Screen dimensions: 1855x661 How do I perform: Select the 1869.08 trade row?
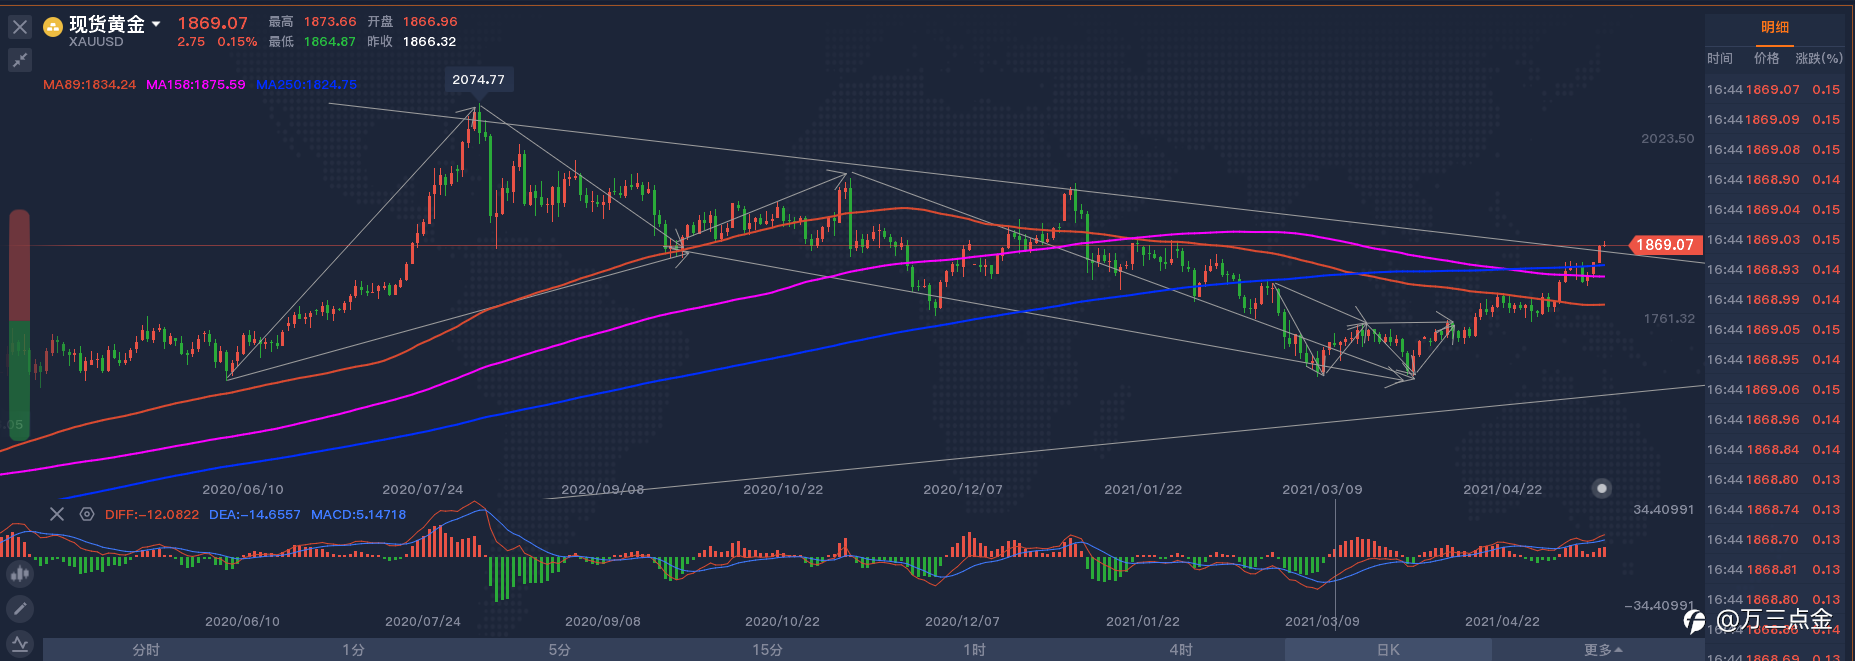pos(1775,150)
